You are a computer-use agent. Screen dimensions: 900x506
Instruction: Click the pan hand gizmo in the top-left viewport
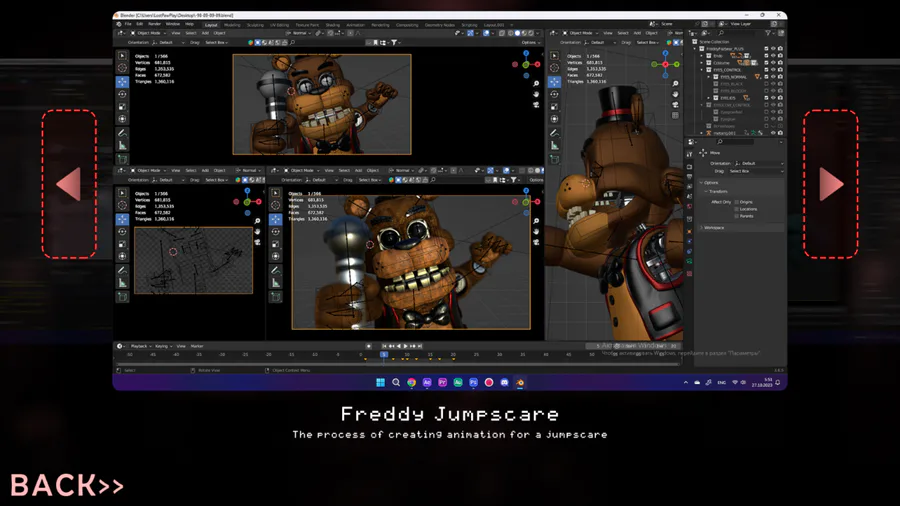point(536,94)
